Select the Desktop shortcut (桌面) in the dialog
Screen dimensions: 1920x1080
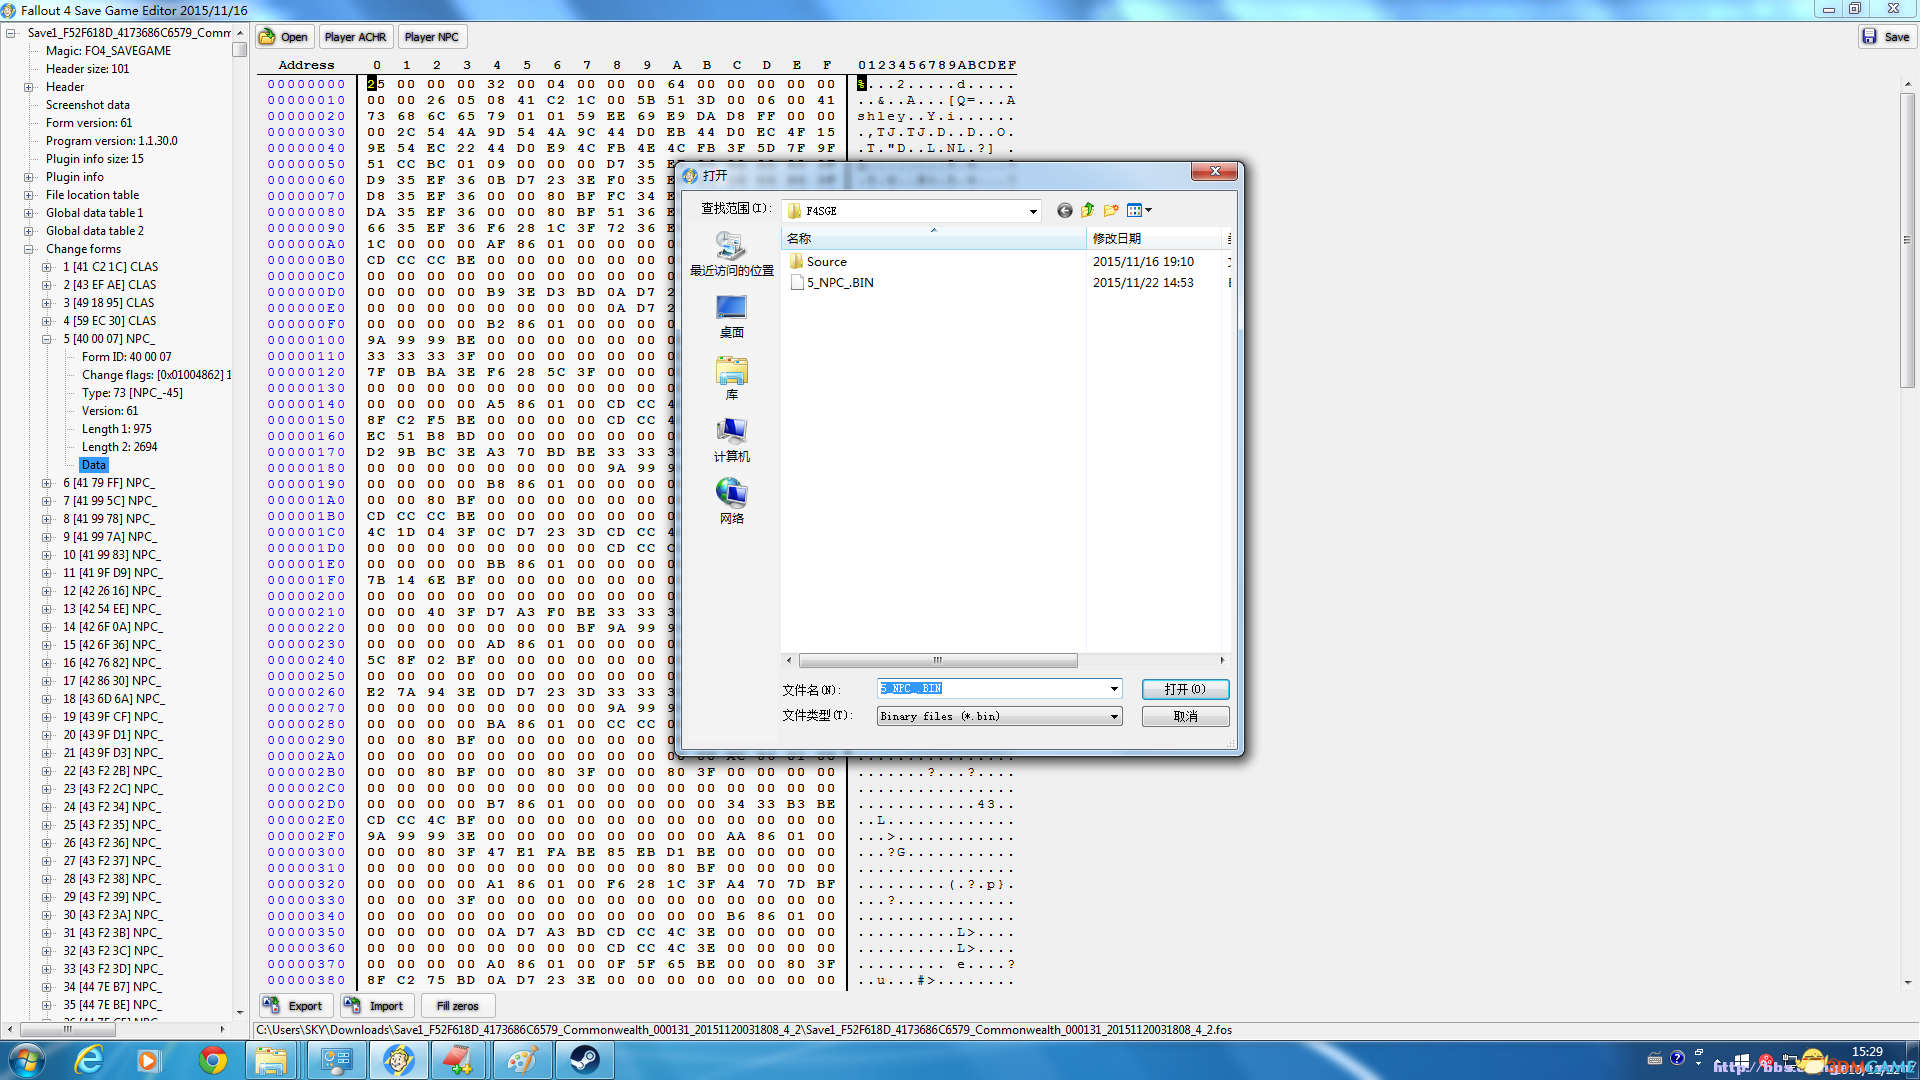731,316
